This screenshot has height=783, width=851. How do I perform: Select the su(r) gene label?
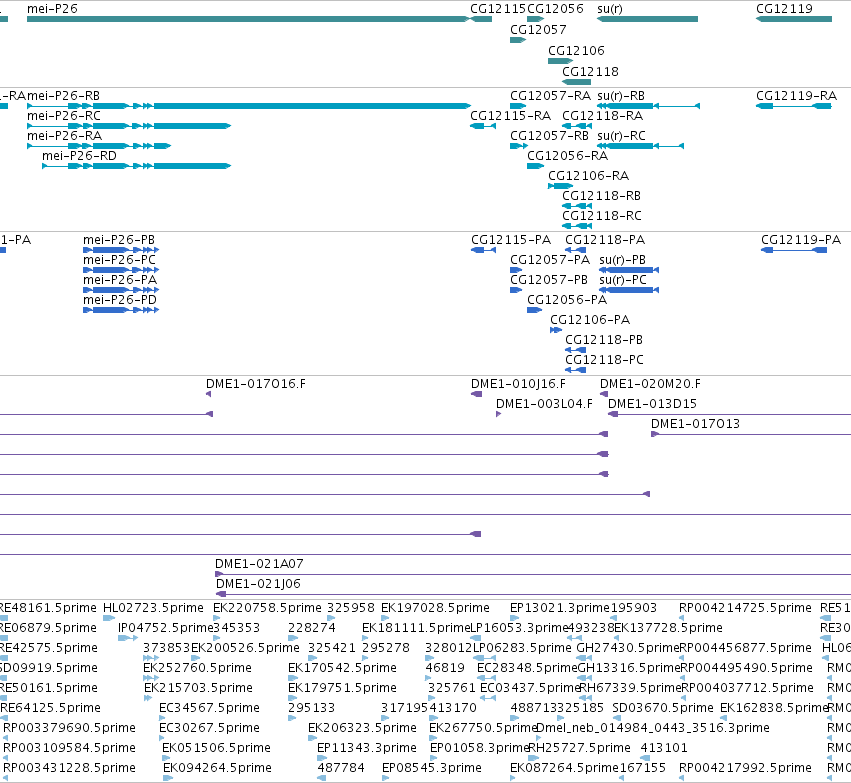coord(609,9)
